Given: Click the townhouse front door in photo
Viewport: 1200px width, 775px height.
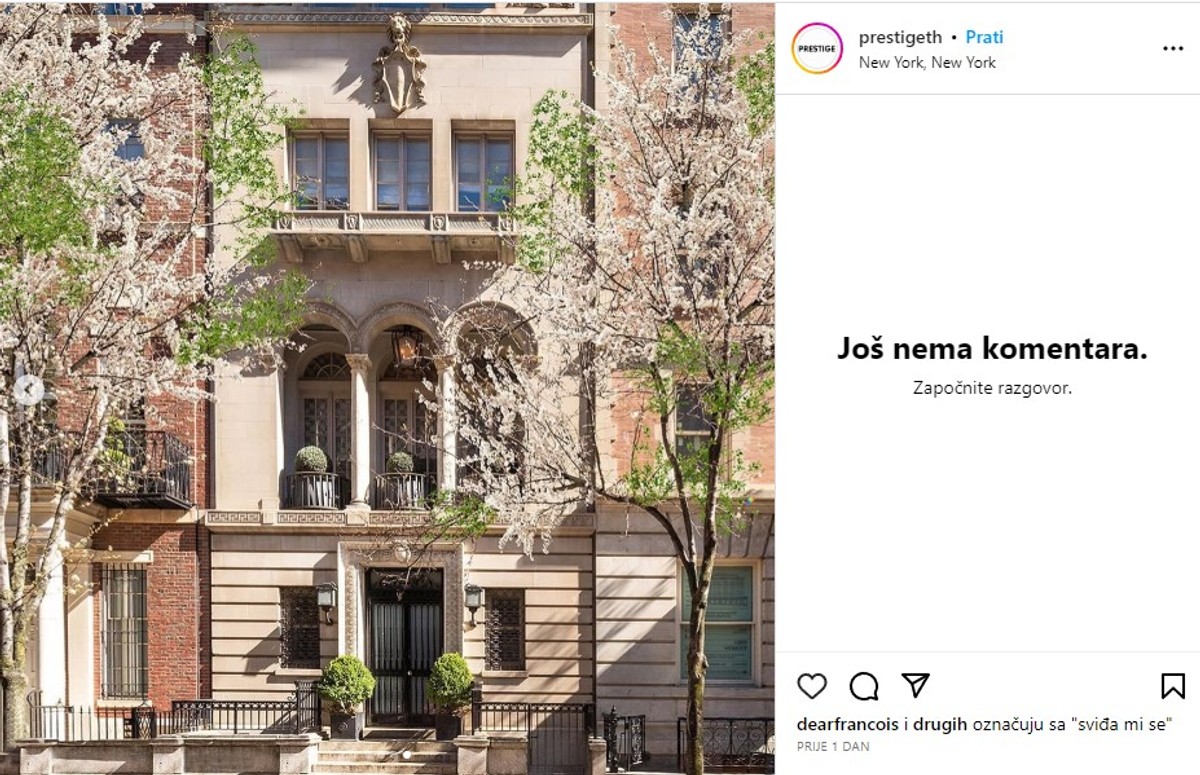Looking at the screenshot, I should (x=403, y=646).
